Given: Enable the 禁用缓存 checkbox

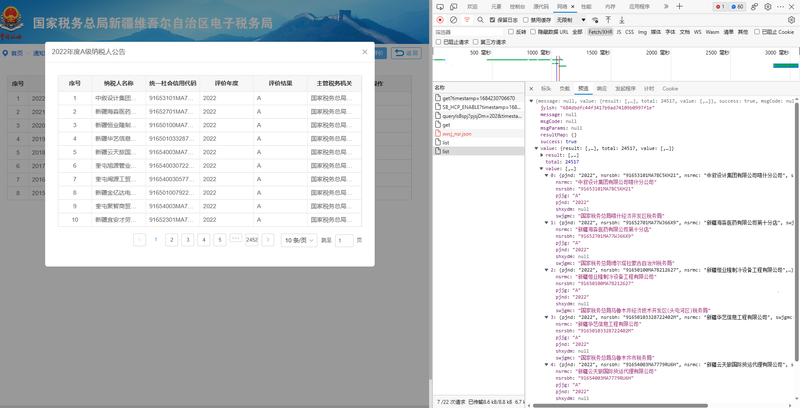Looking at the screenshot, I should click(x=526, y=20).
